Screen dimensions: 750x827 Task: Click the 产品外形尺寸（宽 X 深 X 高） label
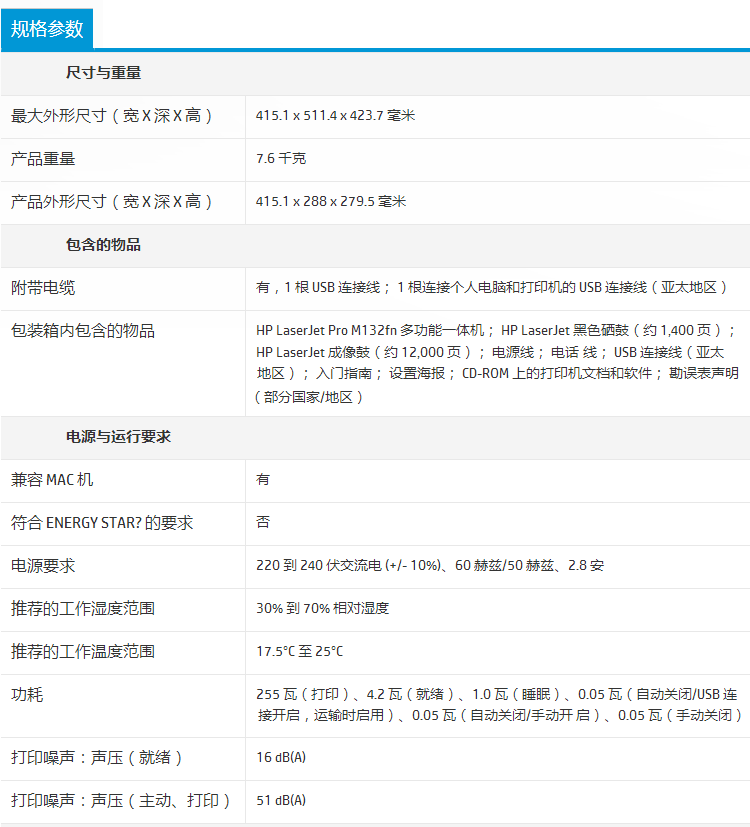pos(111,201)
